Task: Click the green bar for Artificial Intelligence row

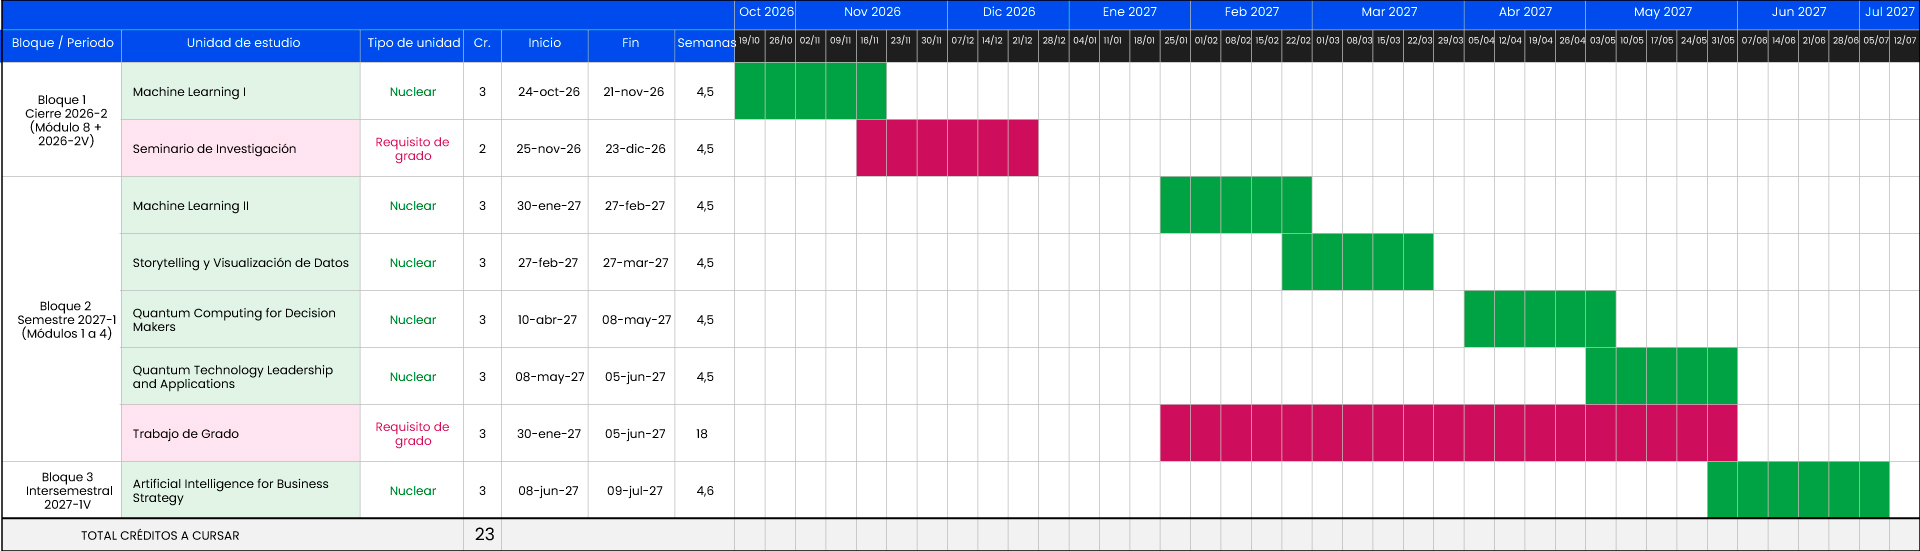Action: tap(1798, 490)
